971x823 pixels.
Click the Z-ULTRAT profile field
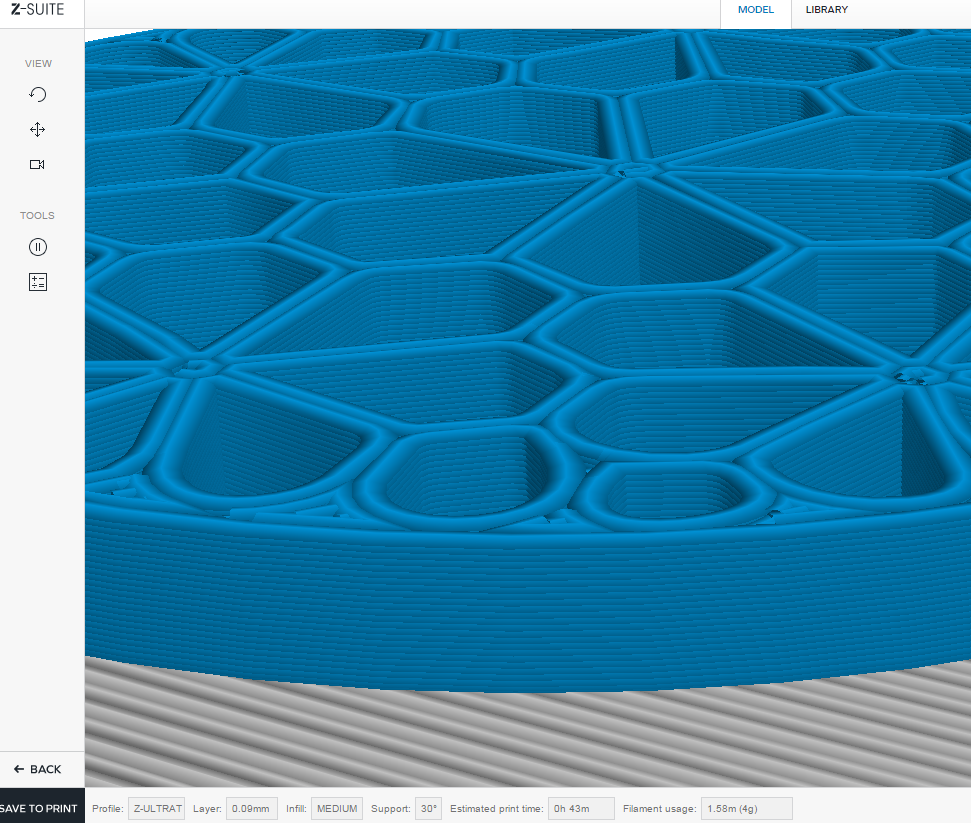tap(157, 809)
